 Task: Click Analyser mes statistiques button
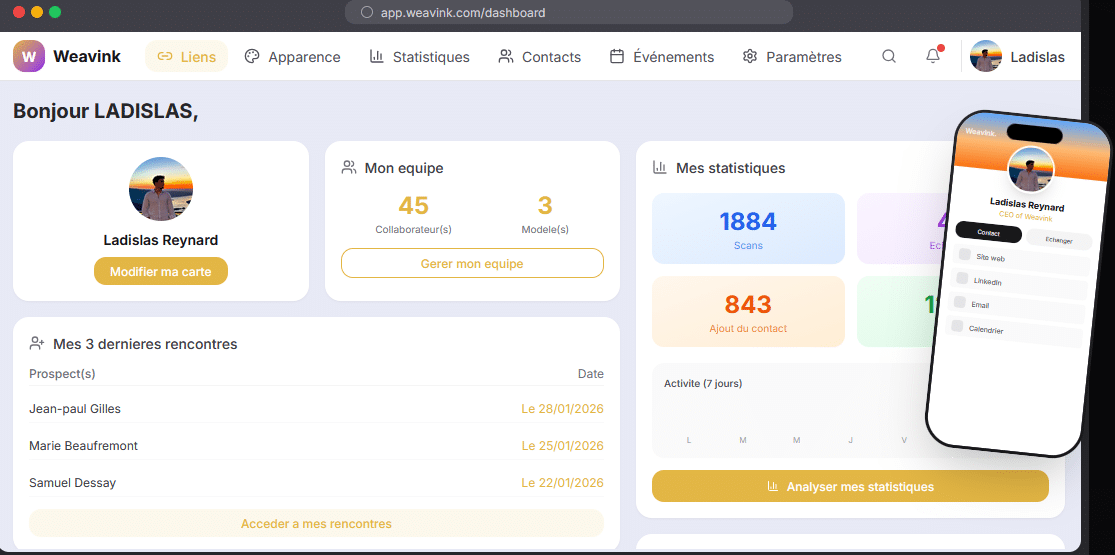click(850, 487)
